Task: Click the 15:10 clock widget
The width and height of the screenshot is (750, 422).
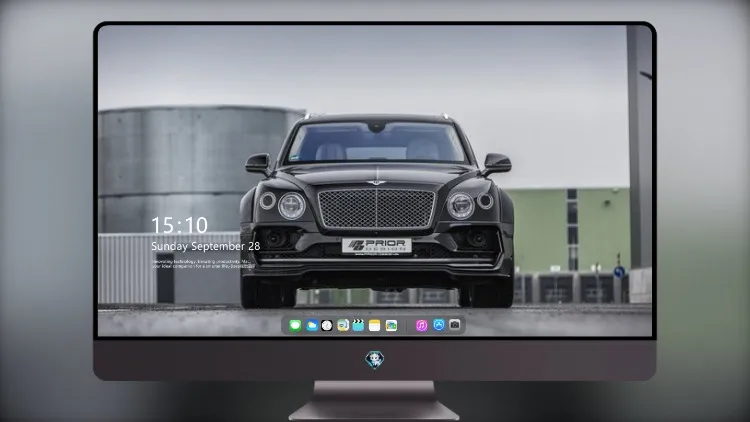Action: pyautogui.click(x=179, y=225)
